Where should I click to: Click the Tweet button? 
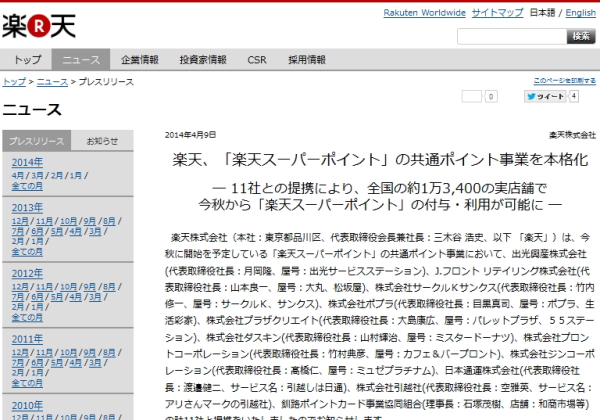tap(546, 97)
